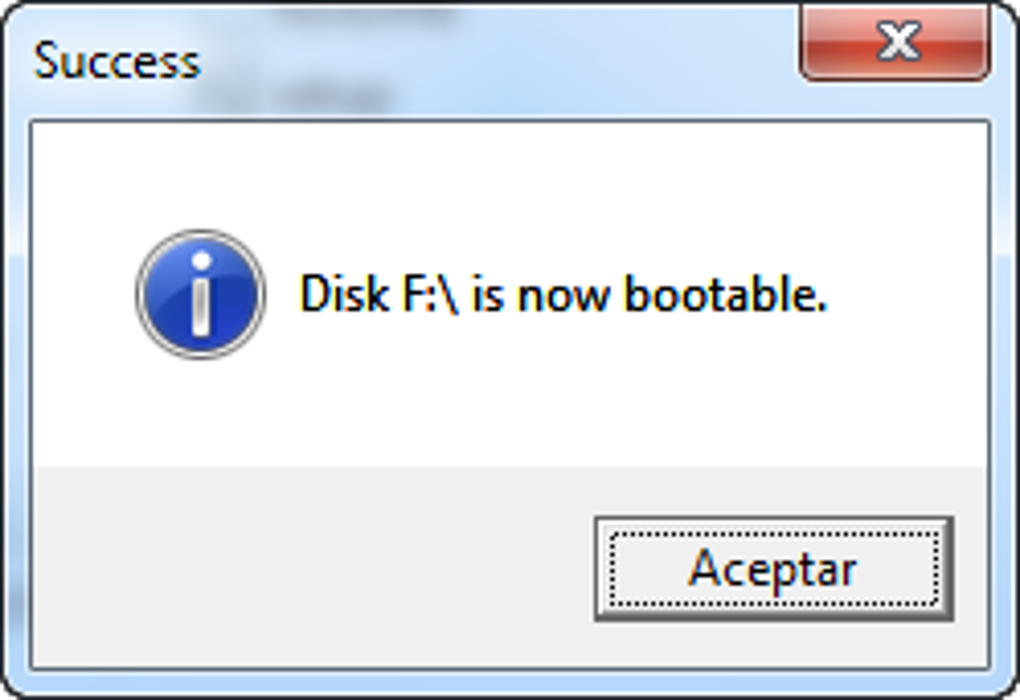This screenshot has width=1020, height=700.
Task: Click the gray panel area below the Aceptar button
Action: coord(773,643)
